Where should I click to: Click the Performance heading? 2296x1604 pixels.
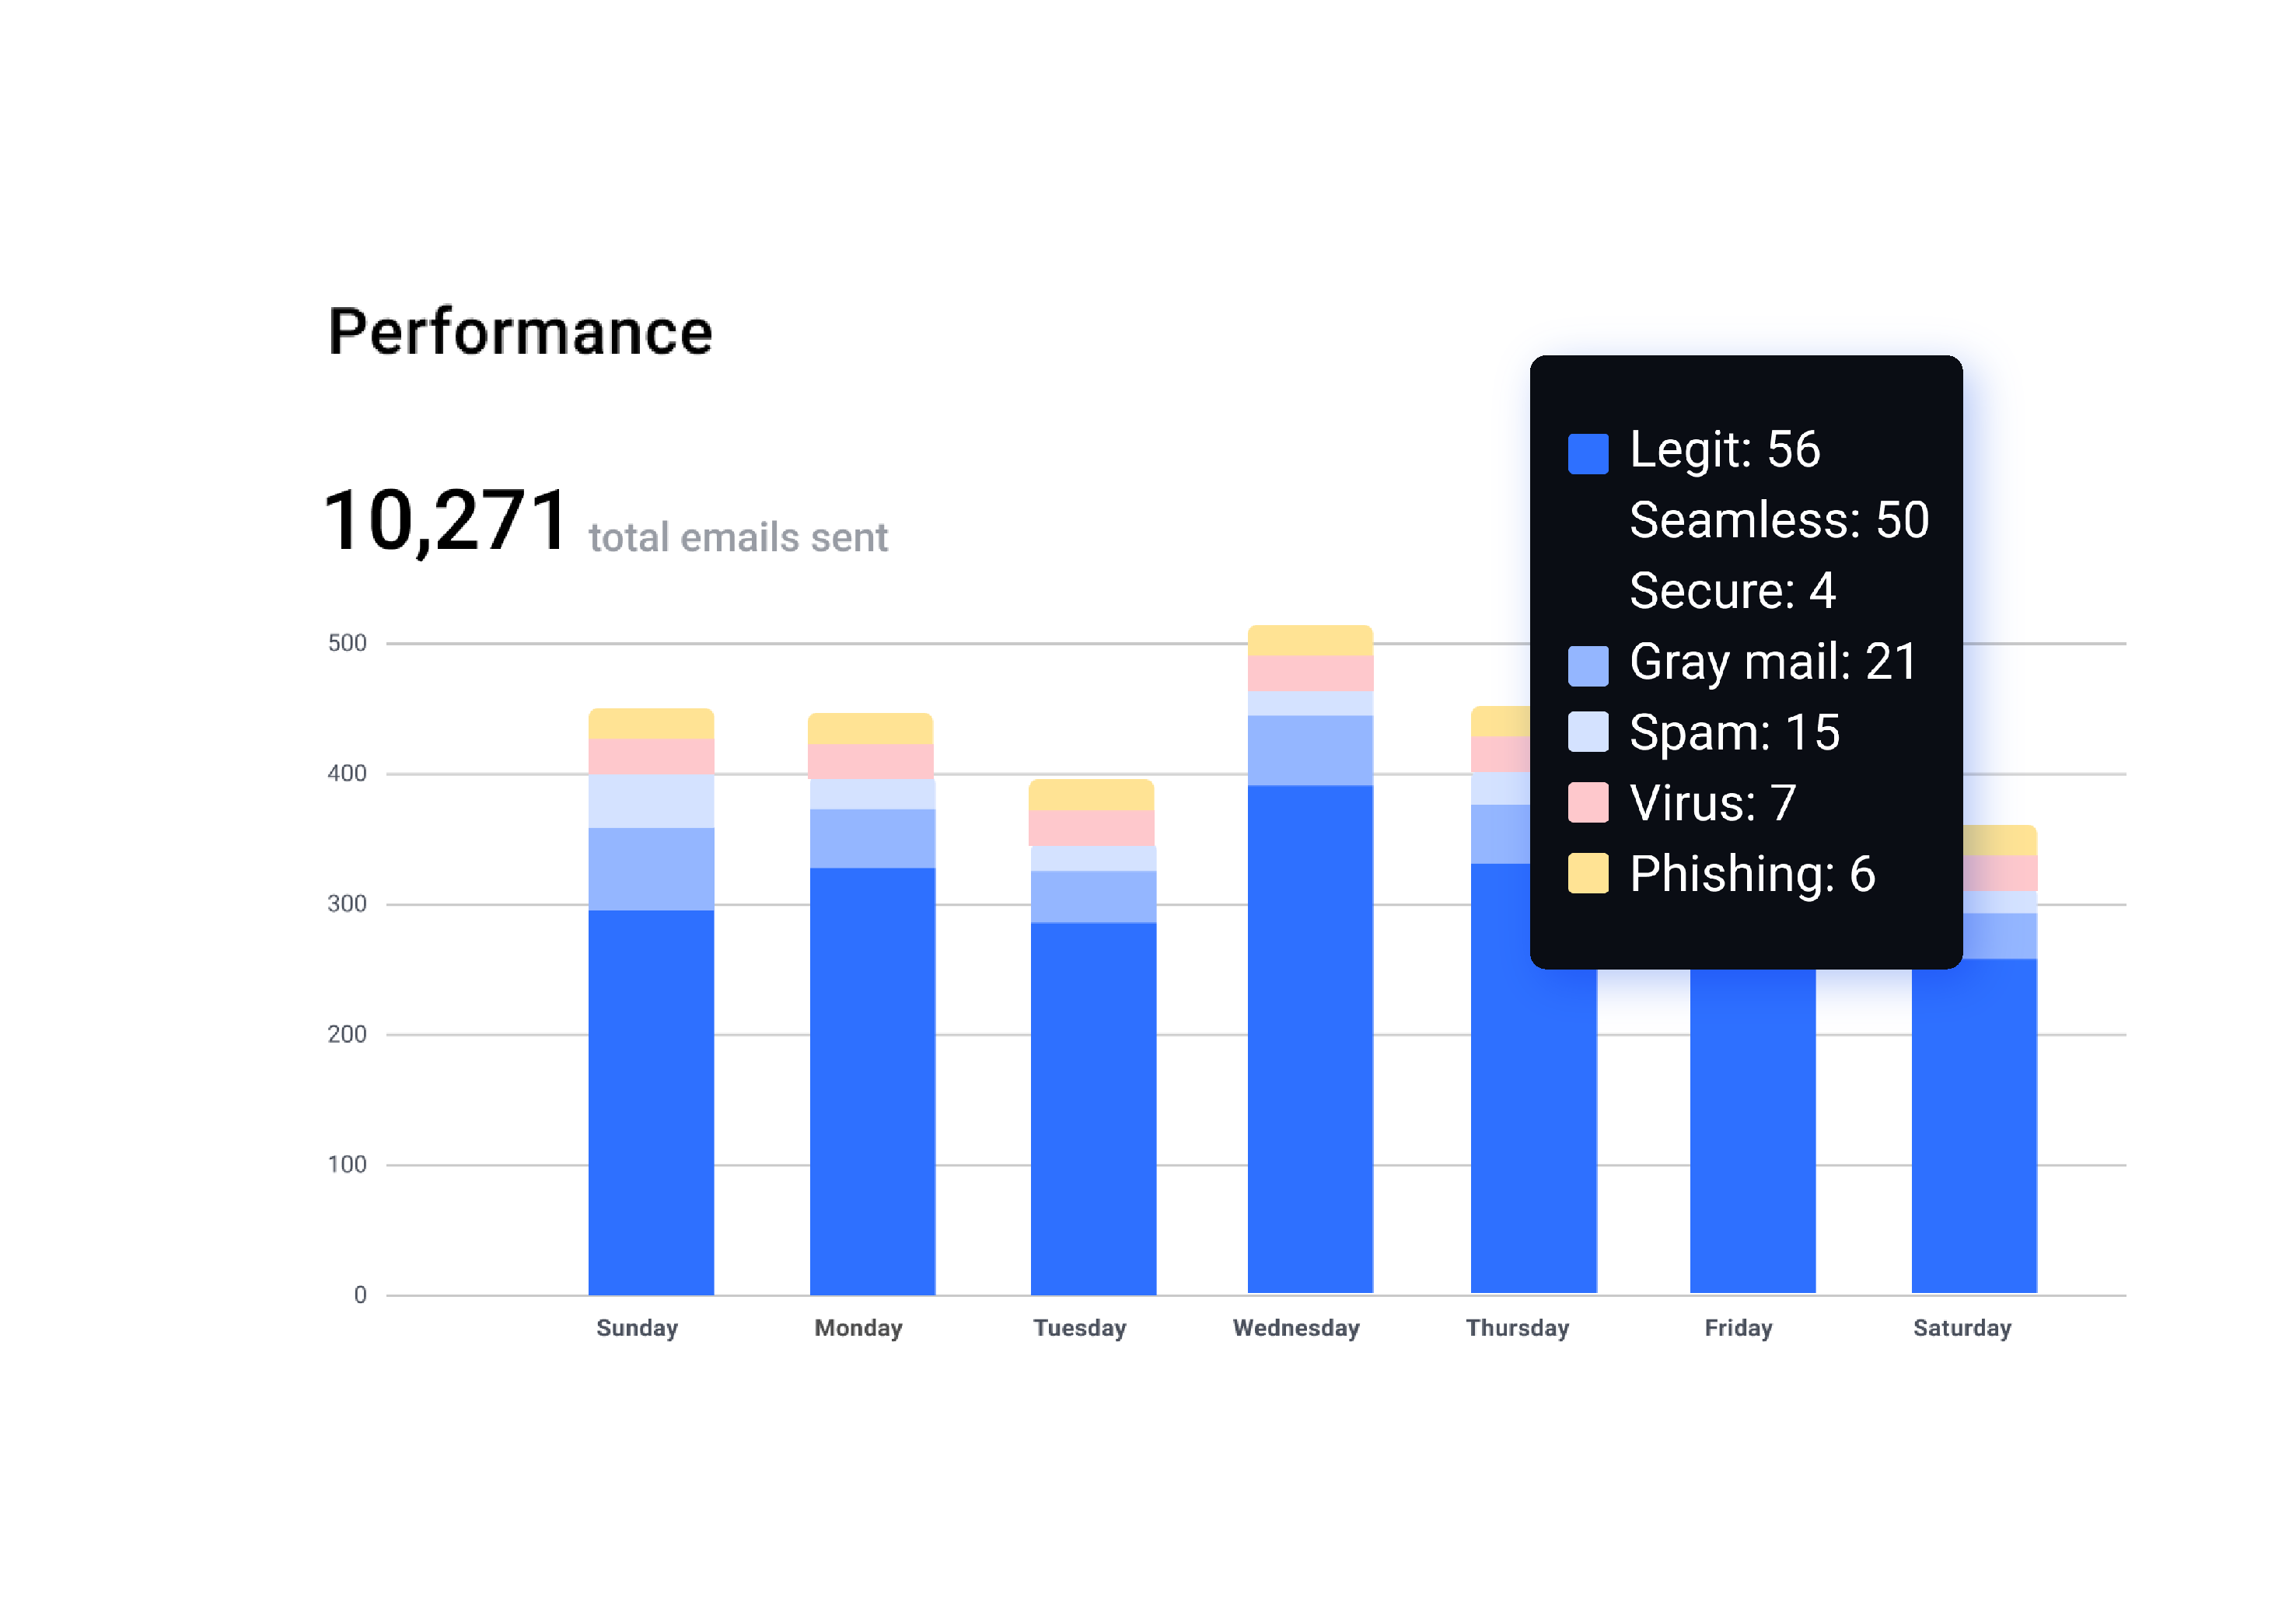click(520, 332)
